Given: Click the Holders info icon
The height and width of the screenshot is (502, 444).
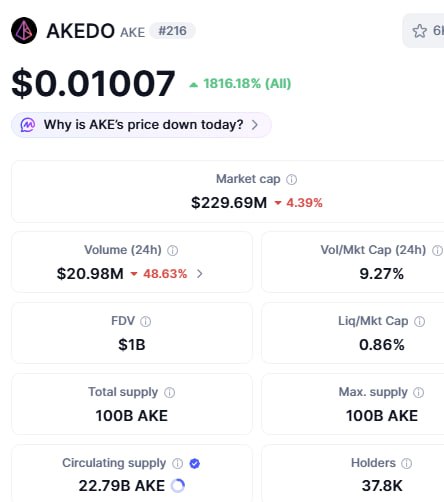Looking at the screenshot, I should click(x=406, y=463).
